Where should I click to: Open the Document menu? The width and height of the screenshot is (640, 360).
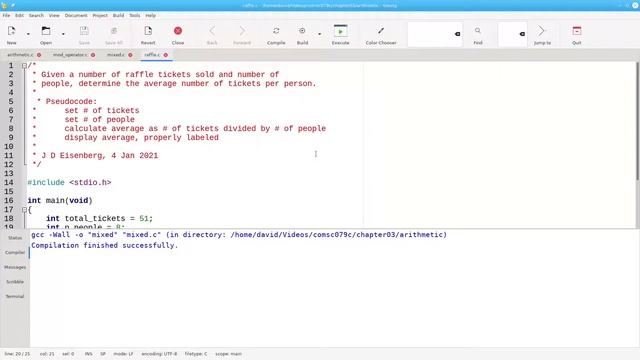pos(76,16)
